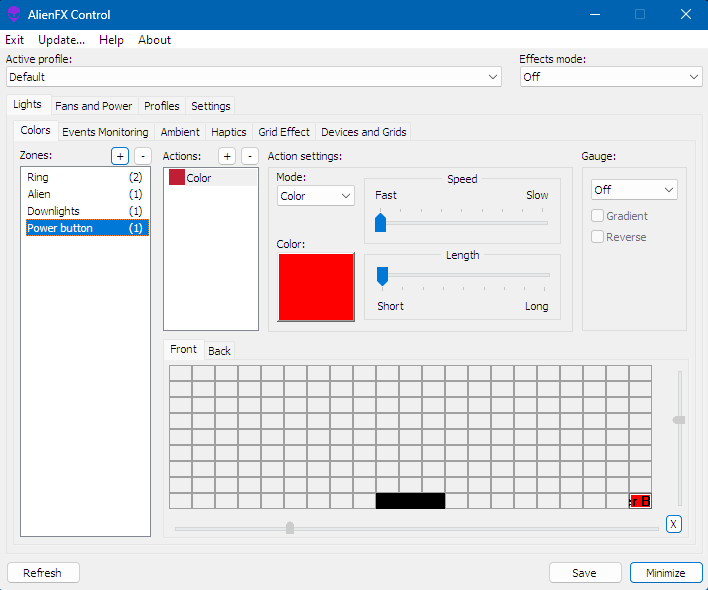Open the About menu
The width and height of the screenshot is (708, 590).
point(154,40)
